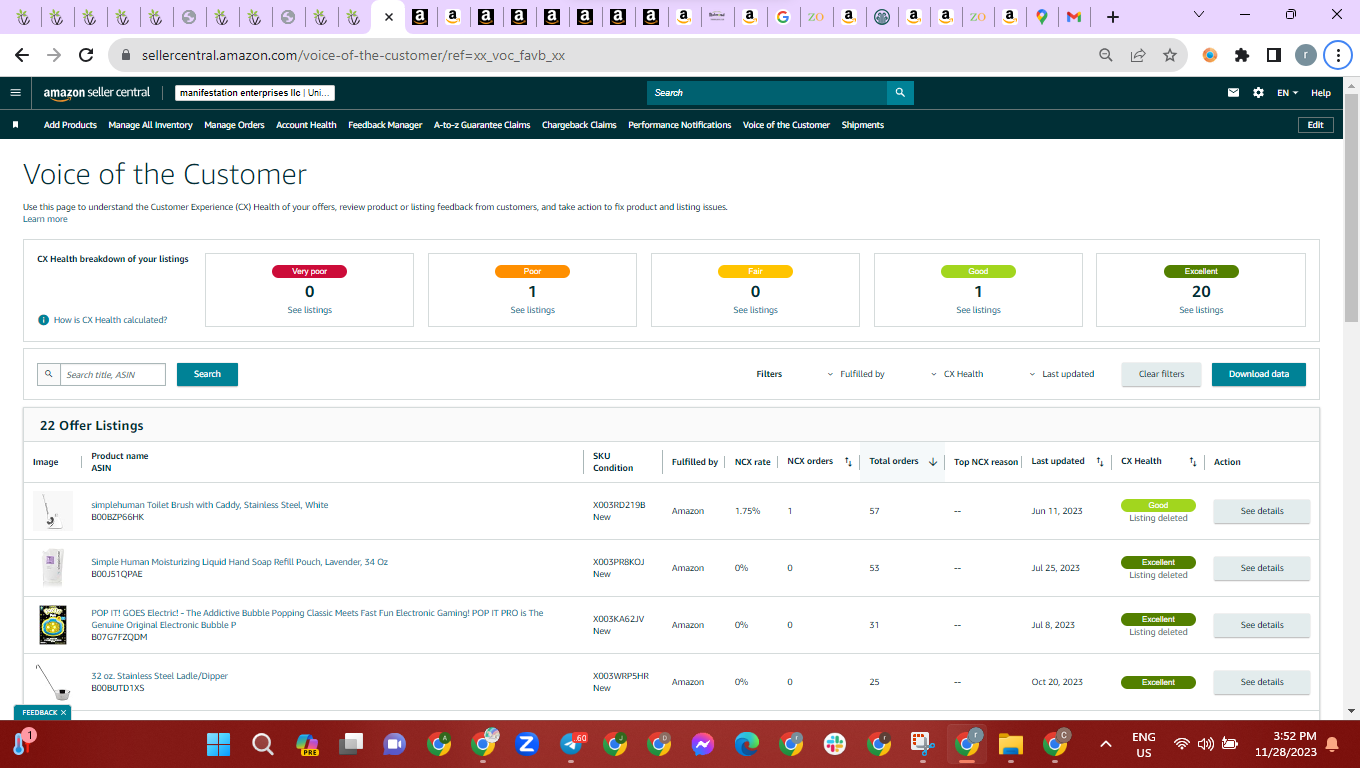Go to Manage All Inventory
This screenshot has width=1360, height=768.
pos(150,125)
